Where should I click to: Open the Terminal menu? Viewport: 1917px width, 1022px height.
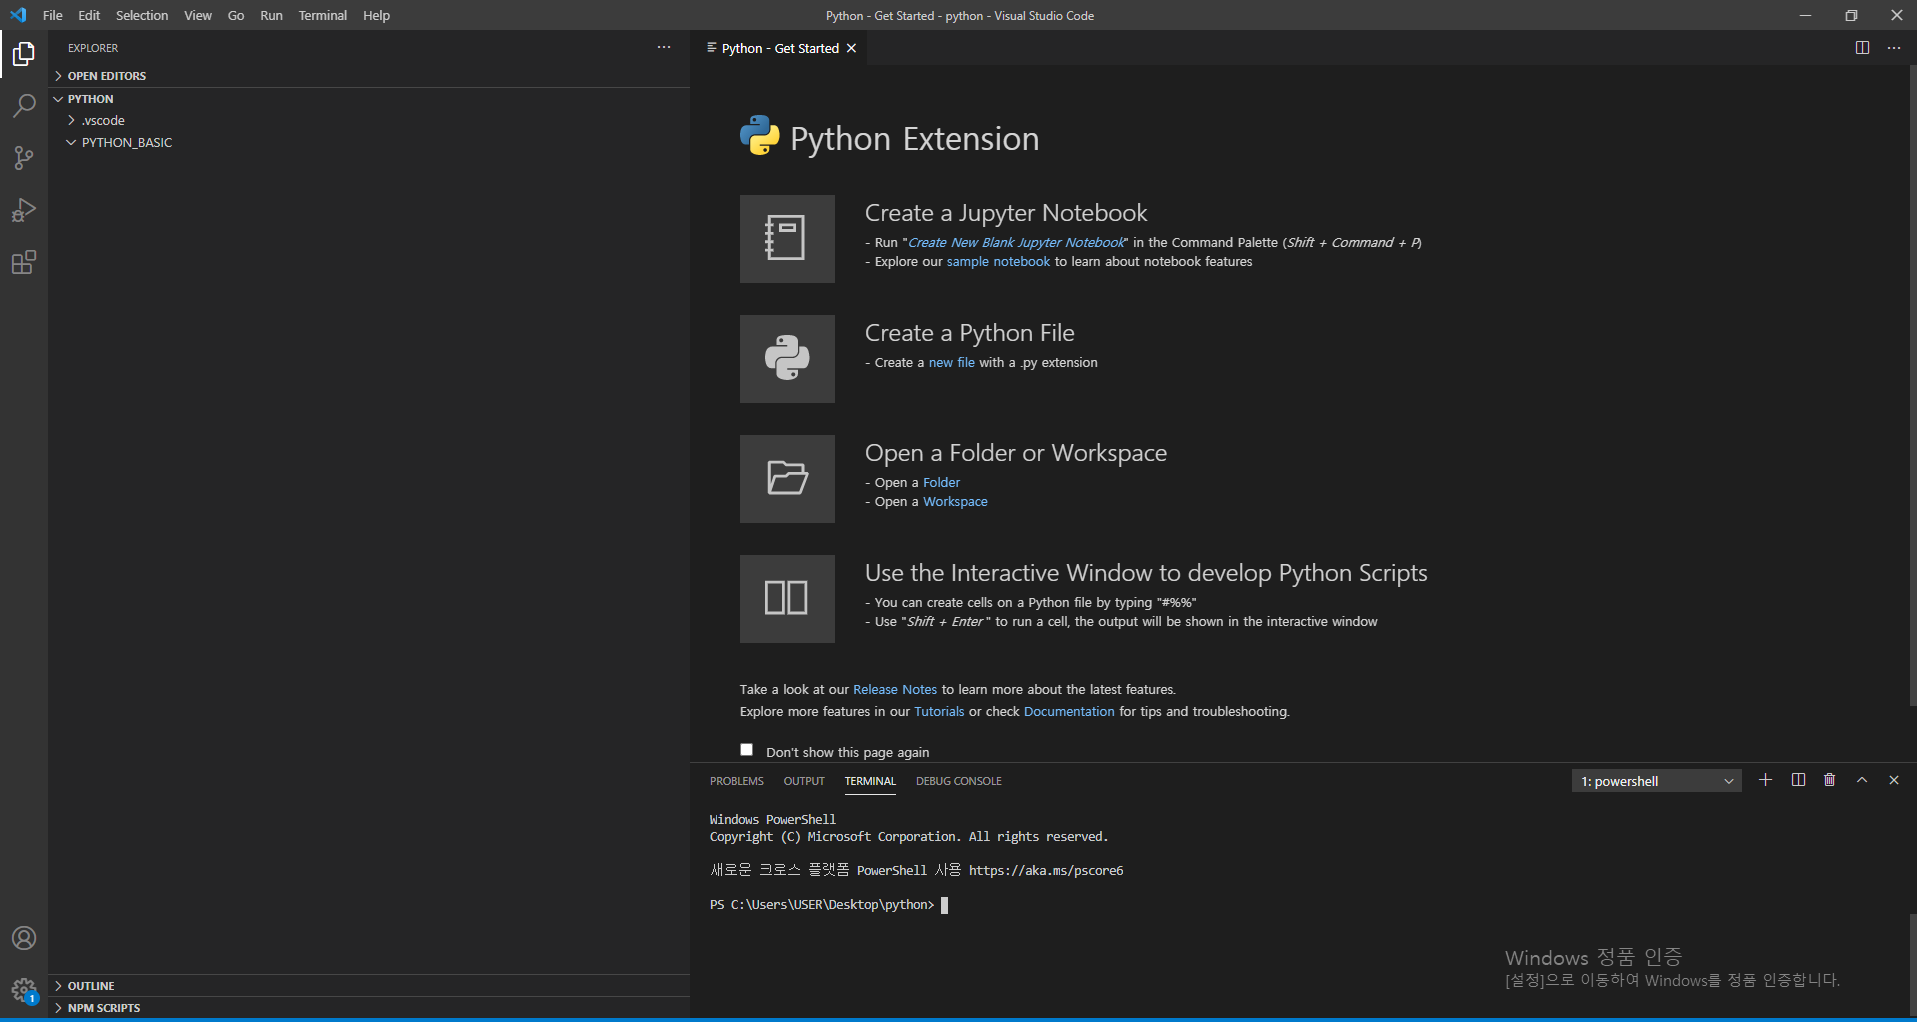323,15
